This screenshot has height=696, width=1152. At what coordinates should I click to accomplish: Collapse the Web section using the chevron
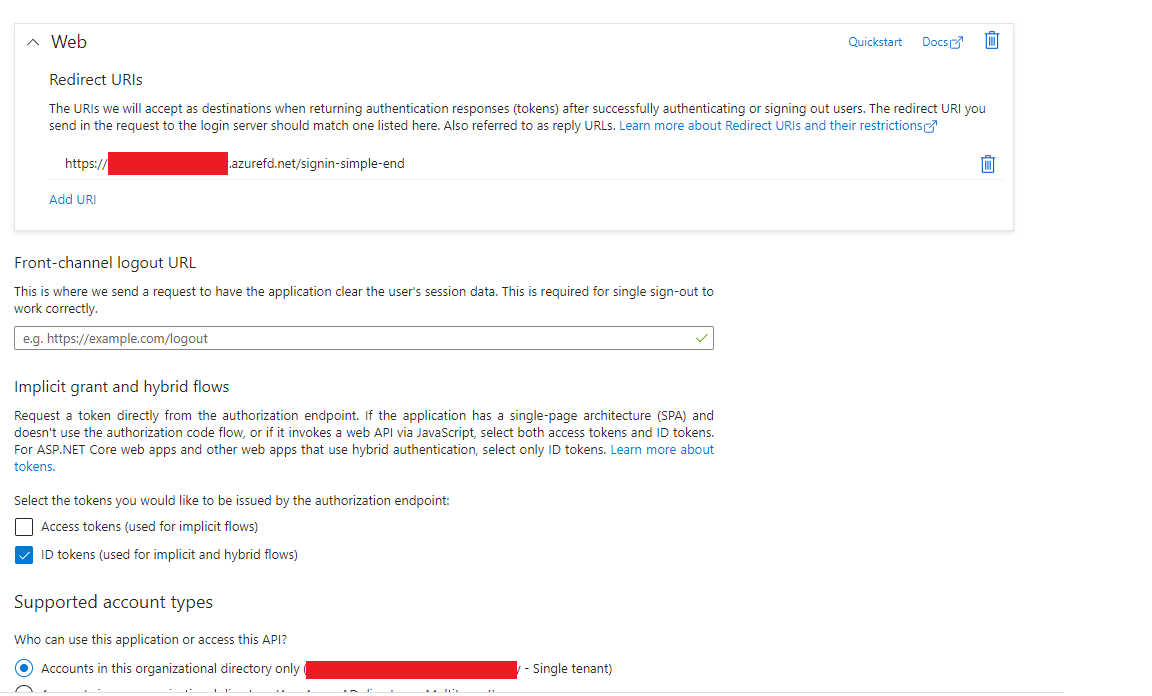tap(32, 41)
